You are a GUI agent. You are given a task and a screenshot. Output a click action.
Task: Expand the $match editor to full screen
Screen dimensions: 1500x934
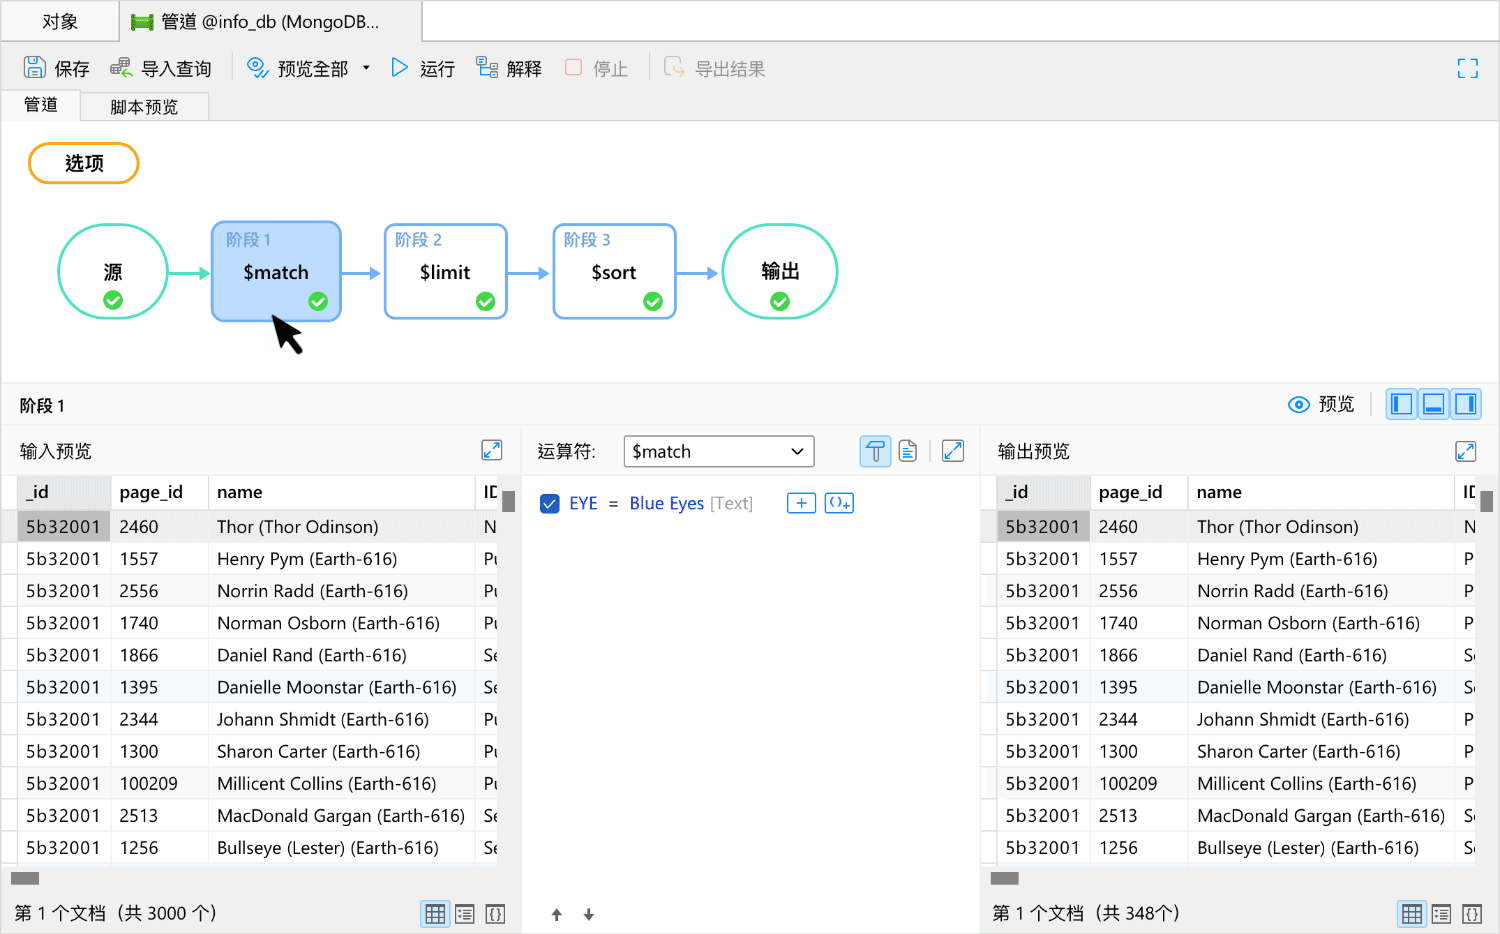click(x=952, y=450)
